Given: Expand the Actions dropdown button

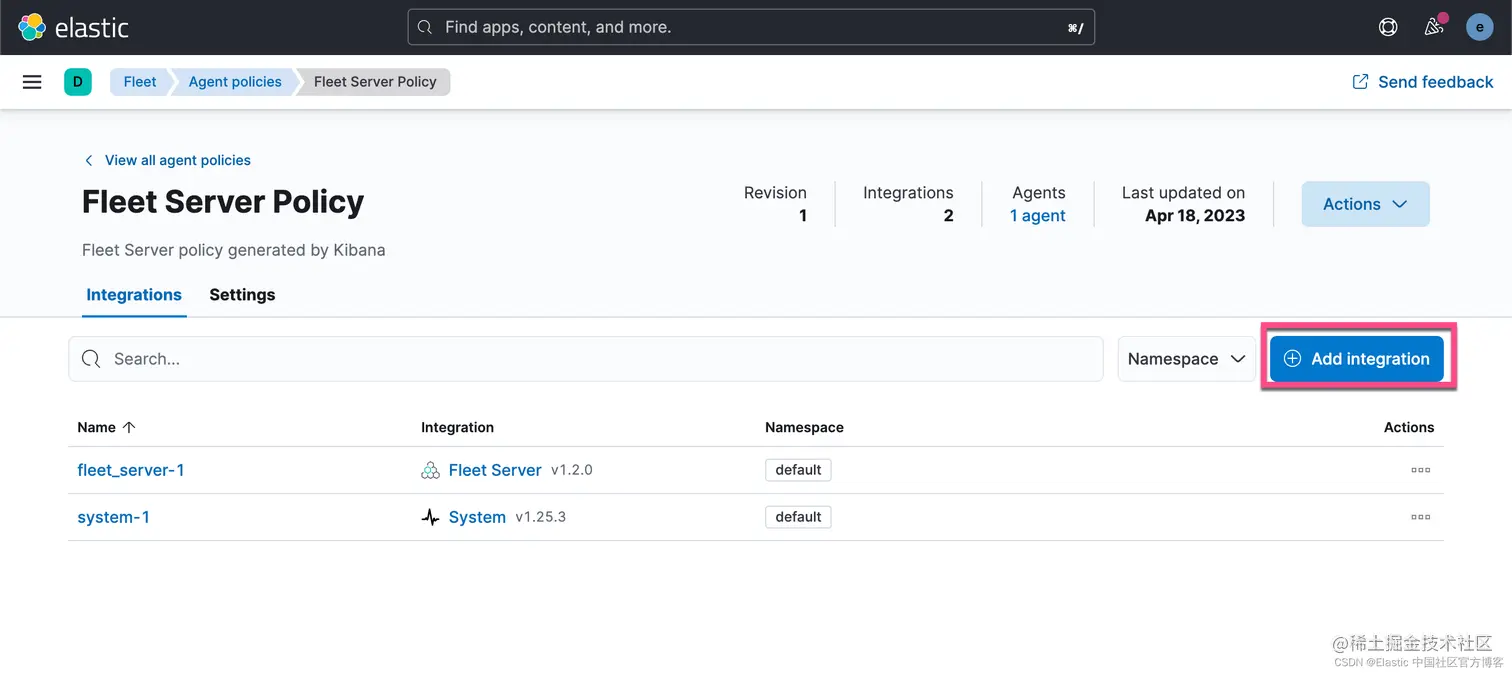Looking at the screenshot, I should point(1365,204).
